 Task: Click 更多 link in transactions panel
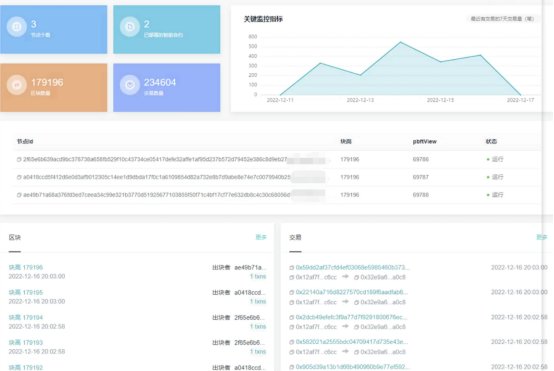tap(542, 237)
